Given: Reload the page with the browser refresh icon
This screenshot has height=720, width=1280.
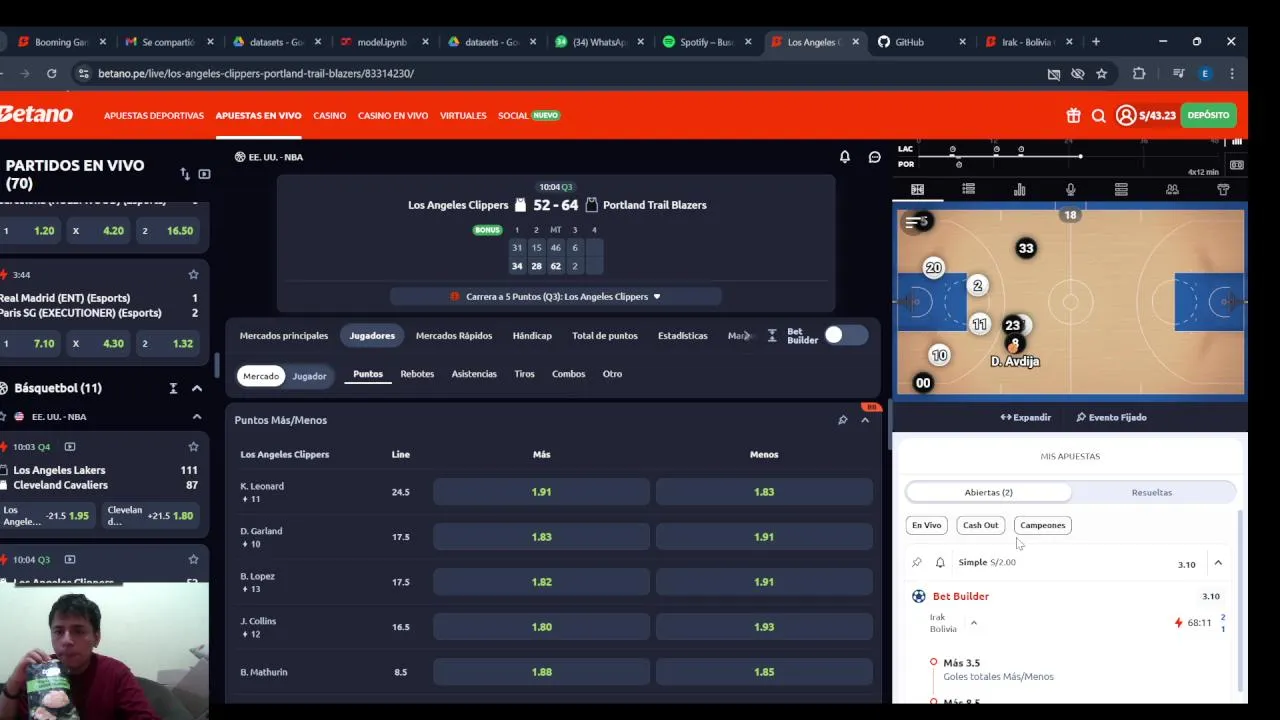Looking at the screenshot, I should pos(51,73).
